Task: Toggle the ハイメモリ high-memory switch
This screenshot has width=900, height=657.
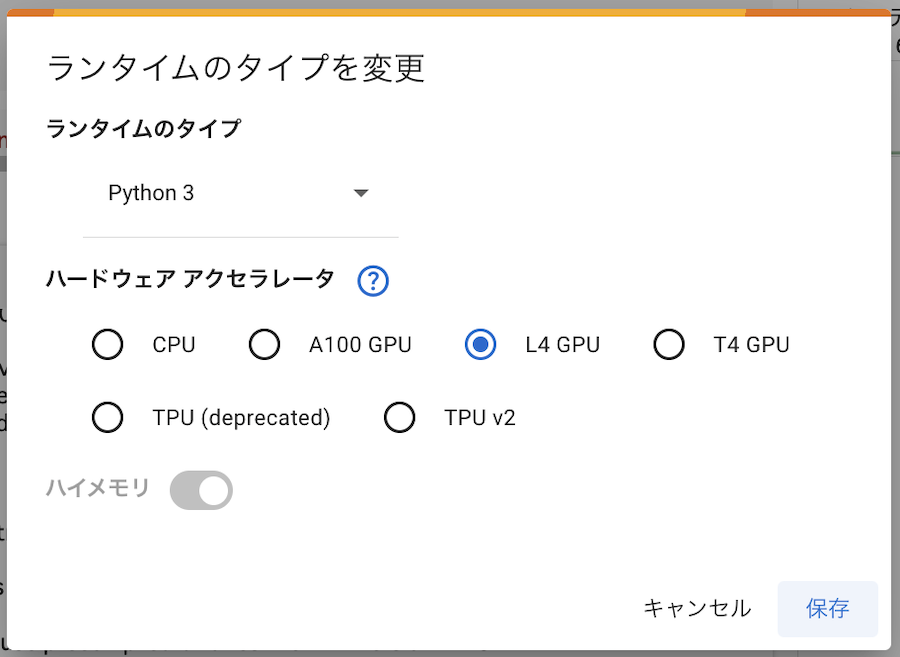Action: coord(200,490)
